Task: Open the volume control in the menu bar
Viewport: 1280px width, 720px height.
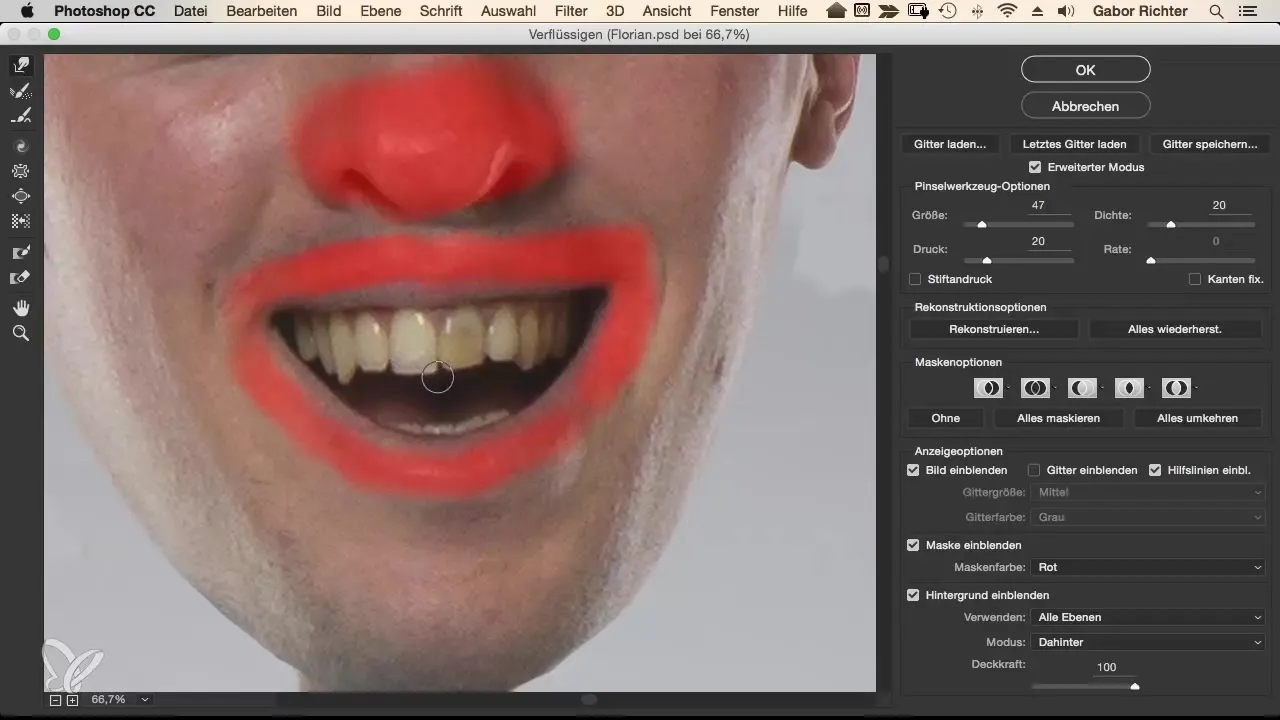Action: pyautogui.click(x=1065, y=11)
